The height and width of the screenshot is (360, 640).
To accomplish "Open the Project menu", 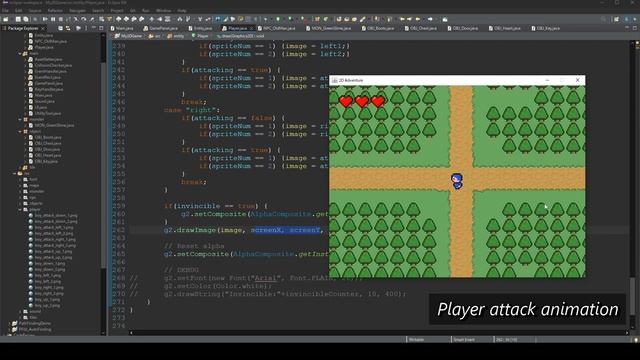I will point(117,11).
